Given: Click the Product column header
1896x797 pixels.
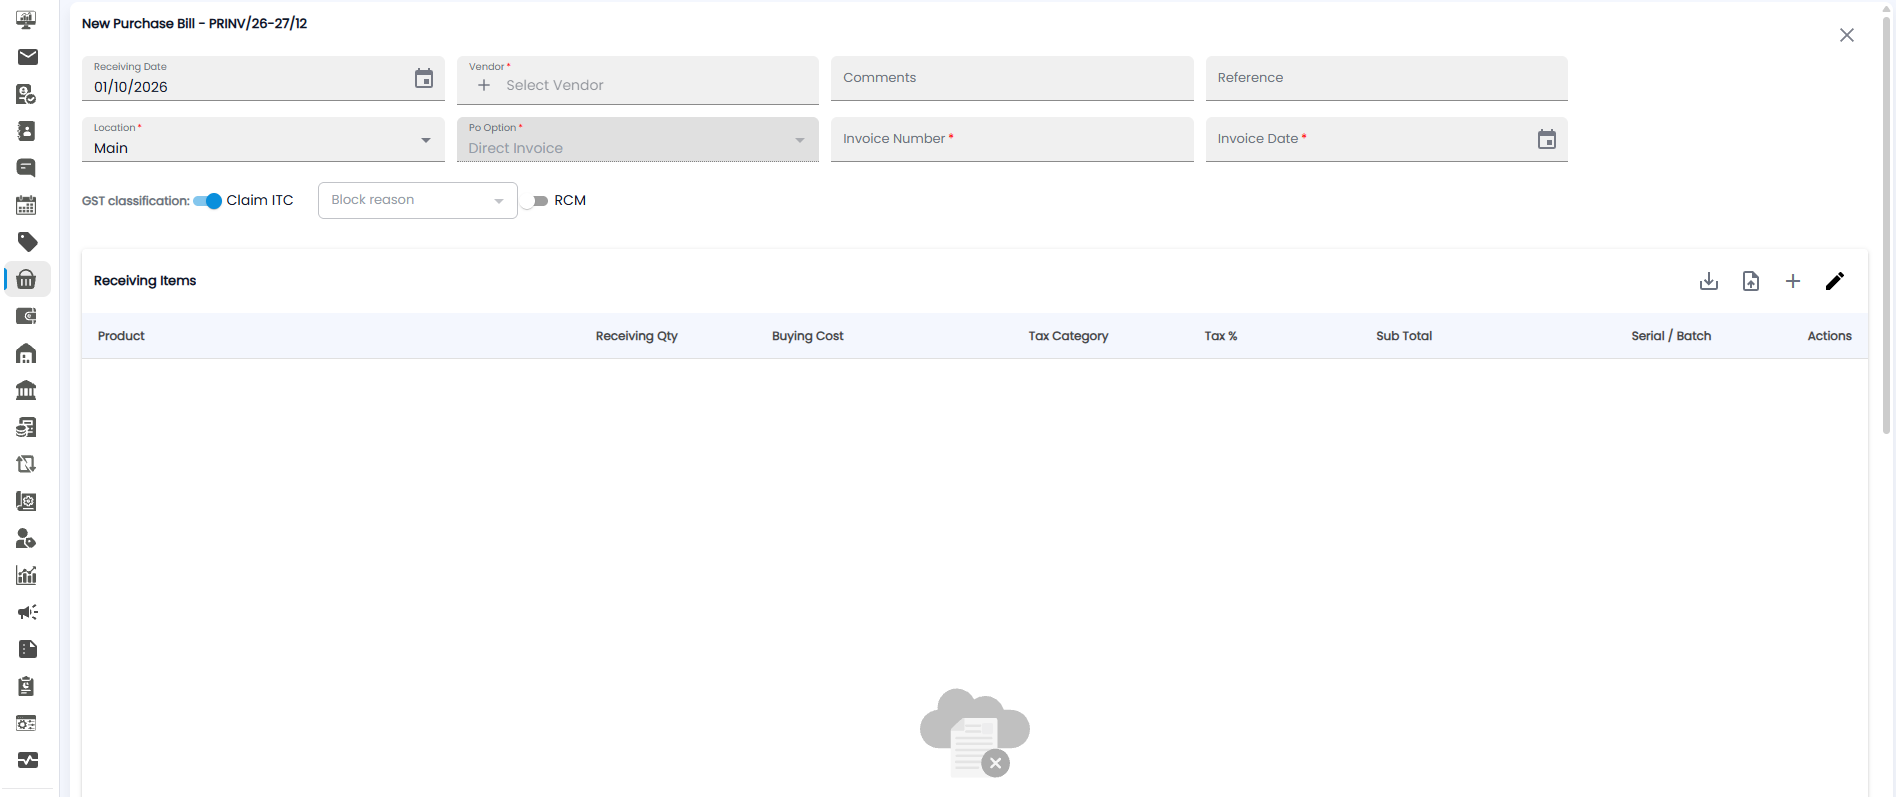Looking at the screenshot, I should click(121, 336).
